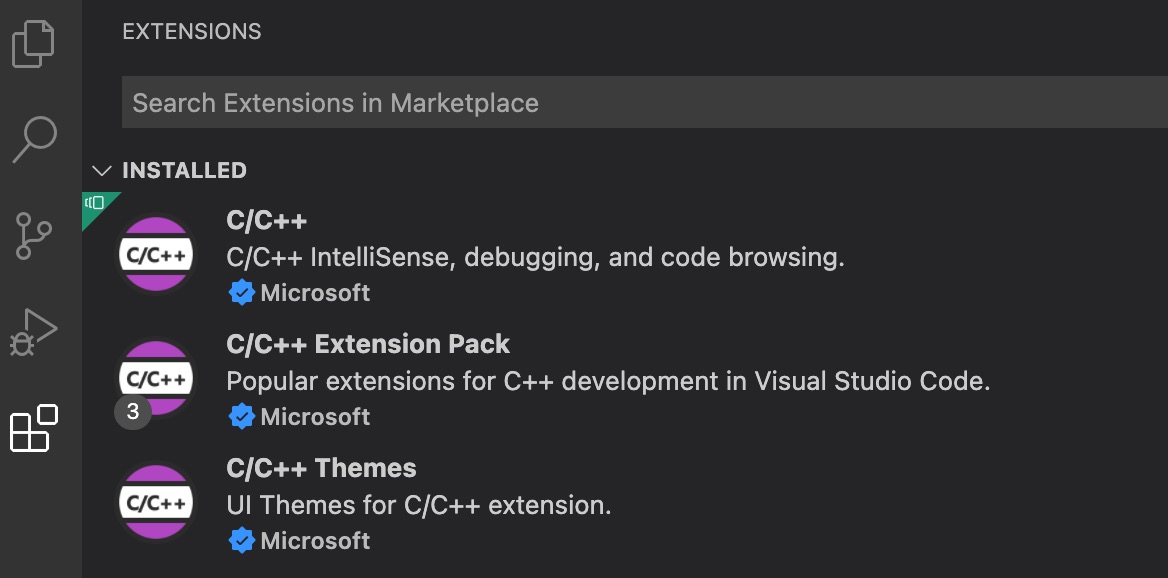This screenshot has height=578, width=1168.
Task: Select the Extensions view icon
Action: (x=33, y=429)
